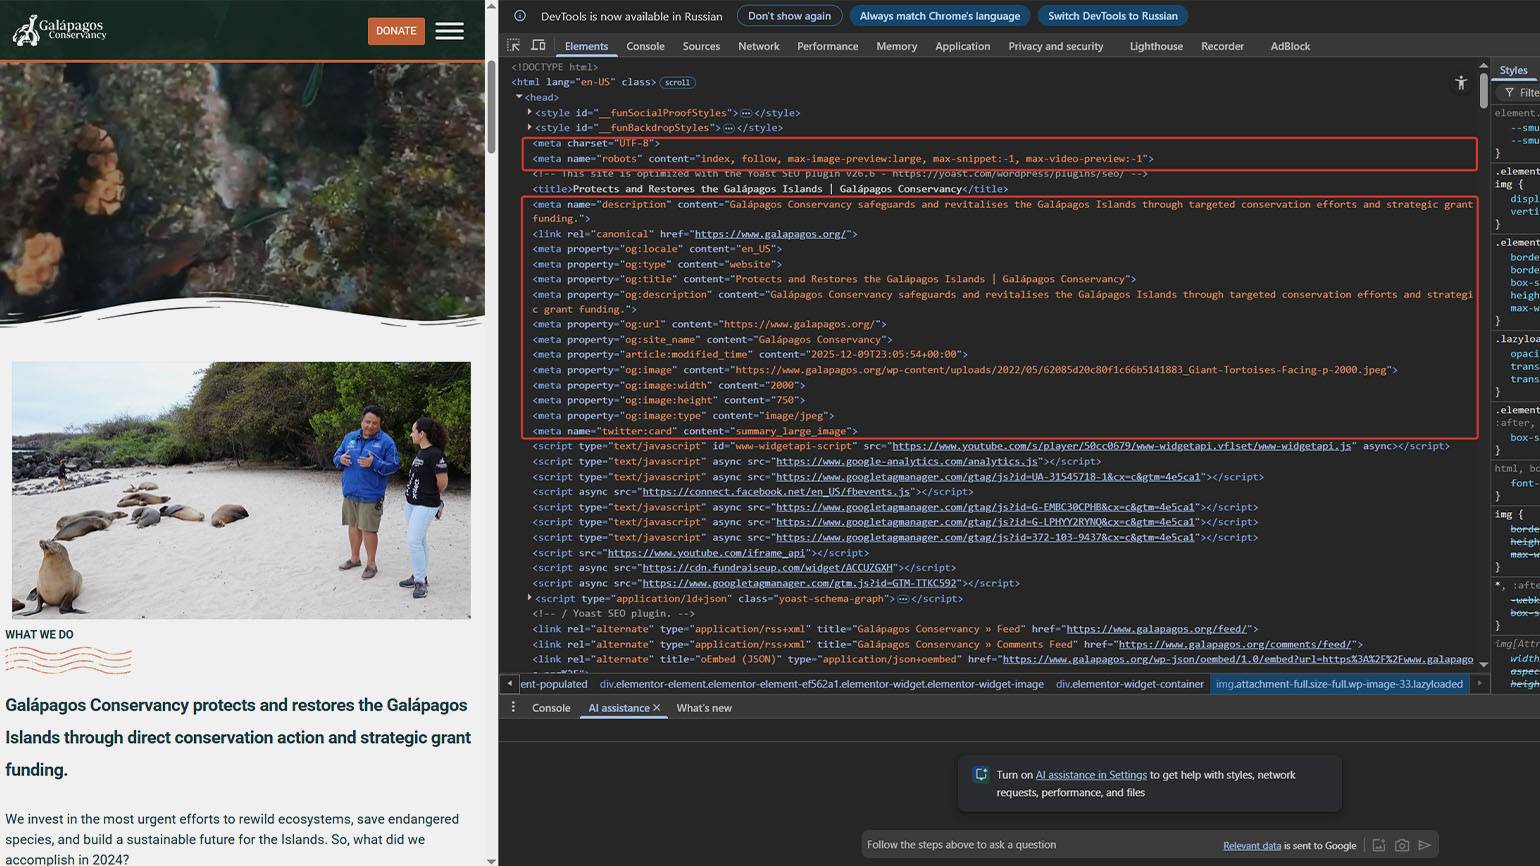Click the add image icon in AI input
Viewport: 1540px width, 866px height.
[x=1379, y=845]
